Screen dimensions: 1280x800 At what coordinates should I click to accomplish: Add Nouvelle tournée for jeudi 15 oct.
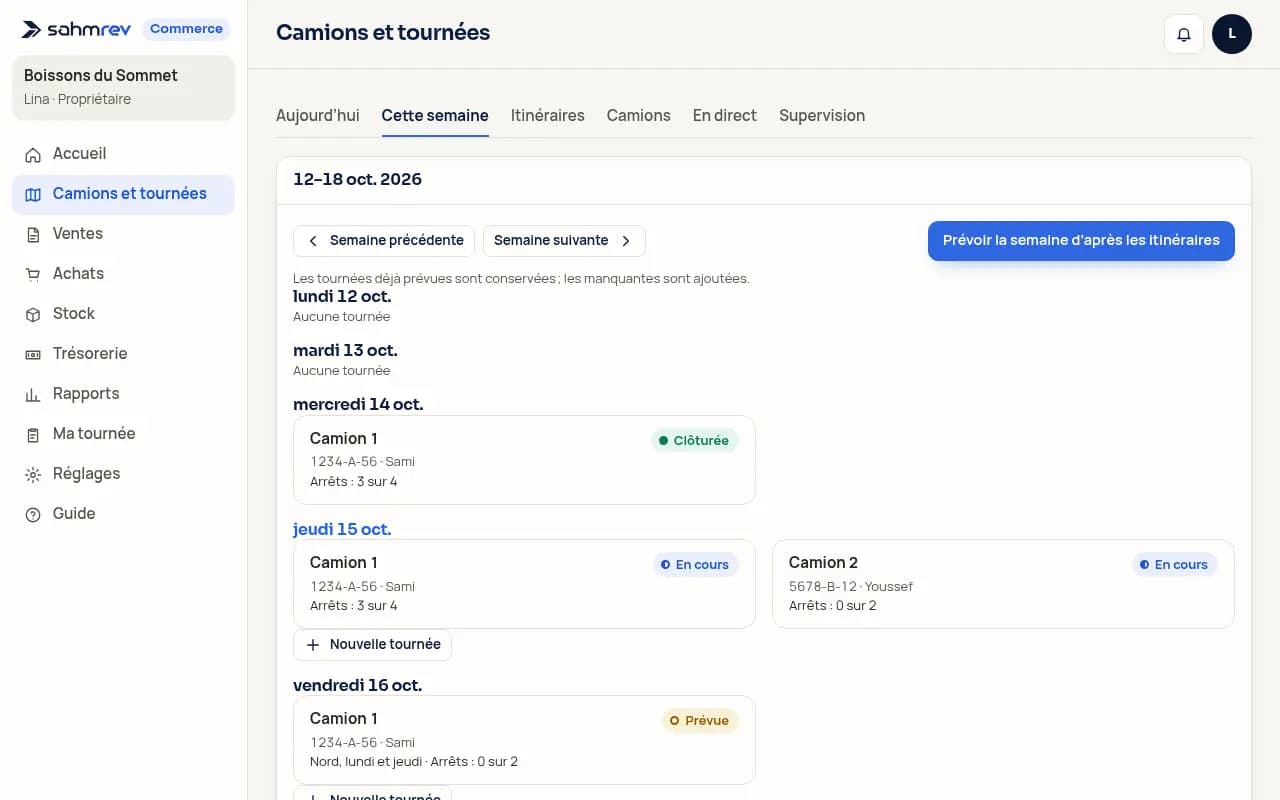pyautogui.click(x=372, y=645)
